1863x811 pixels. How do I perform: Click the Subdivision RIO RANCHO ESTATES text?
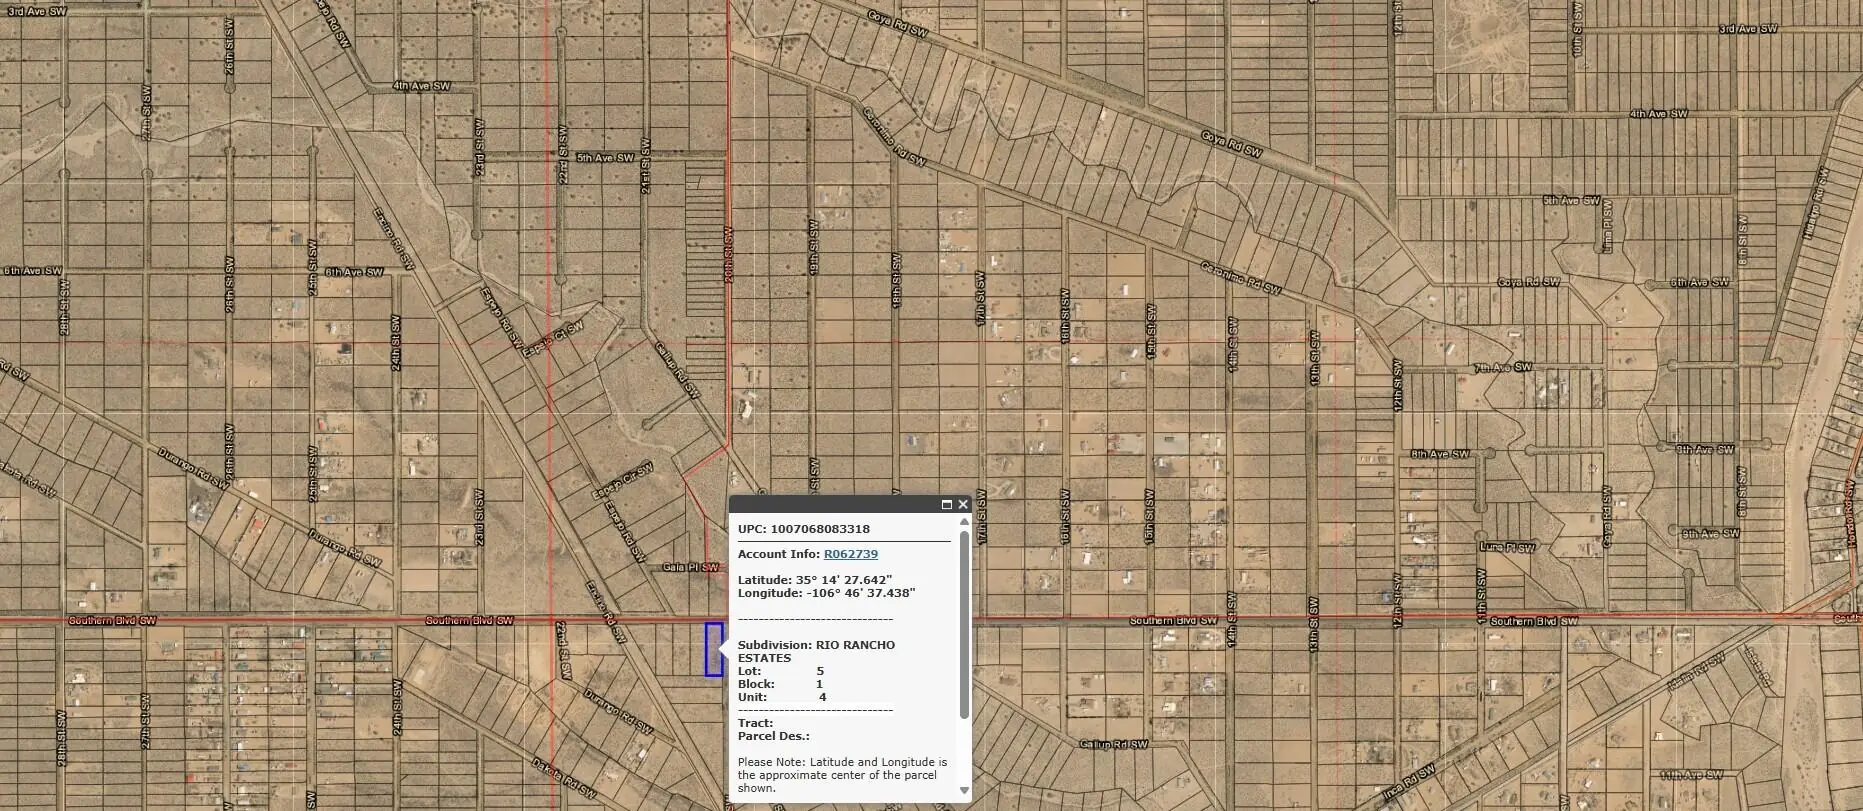click(x=816, y=651)
